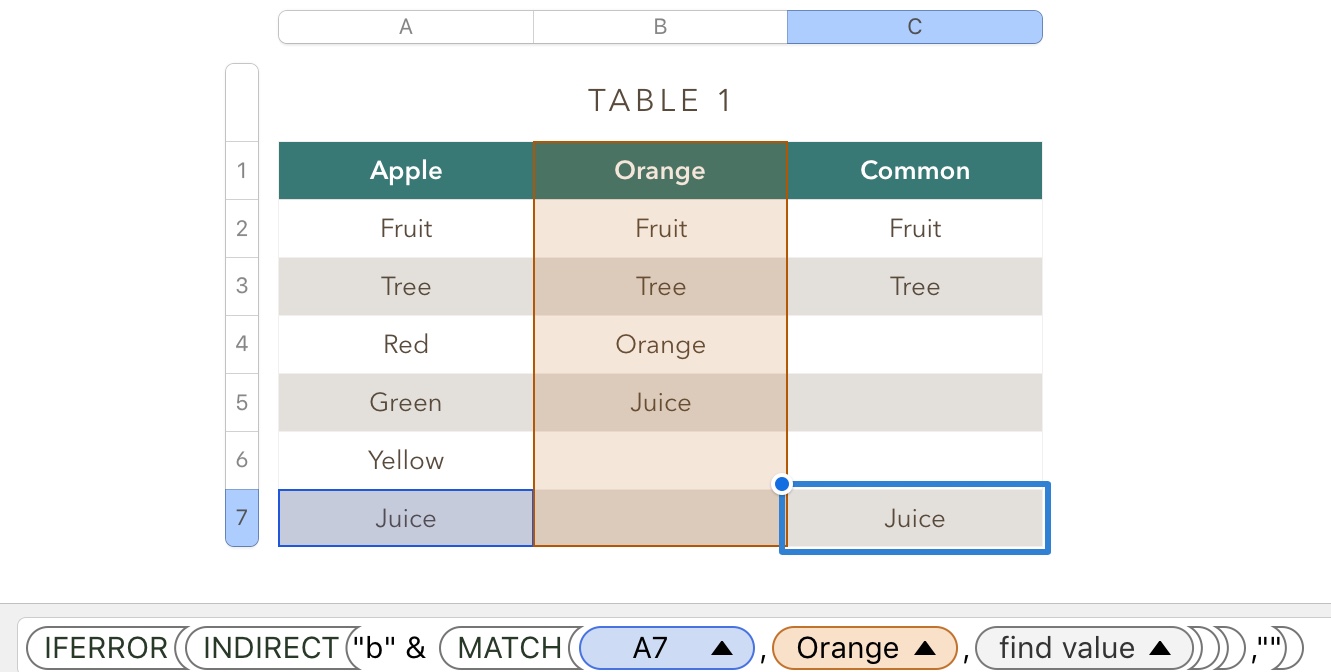Image resolution: width=1331 pixels, height=672 pixels.
Task: Select the Green cell
Action: click(406, 402)
